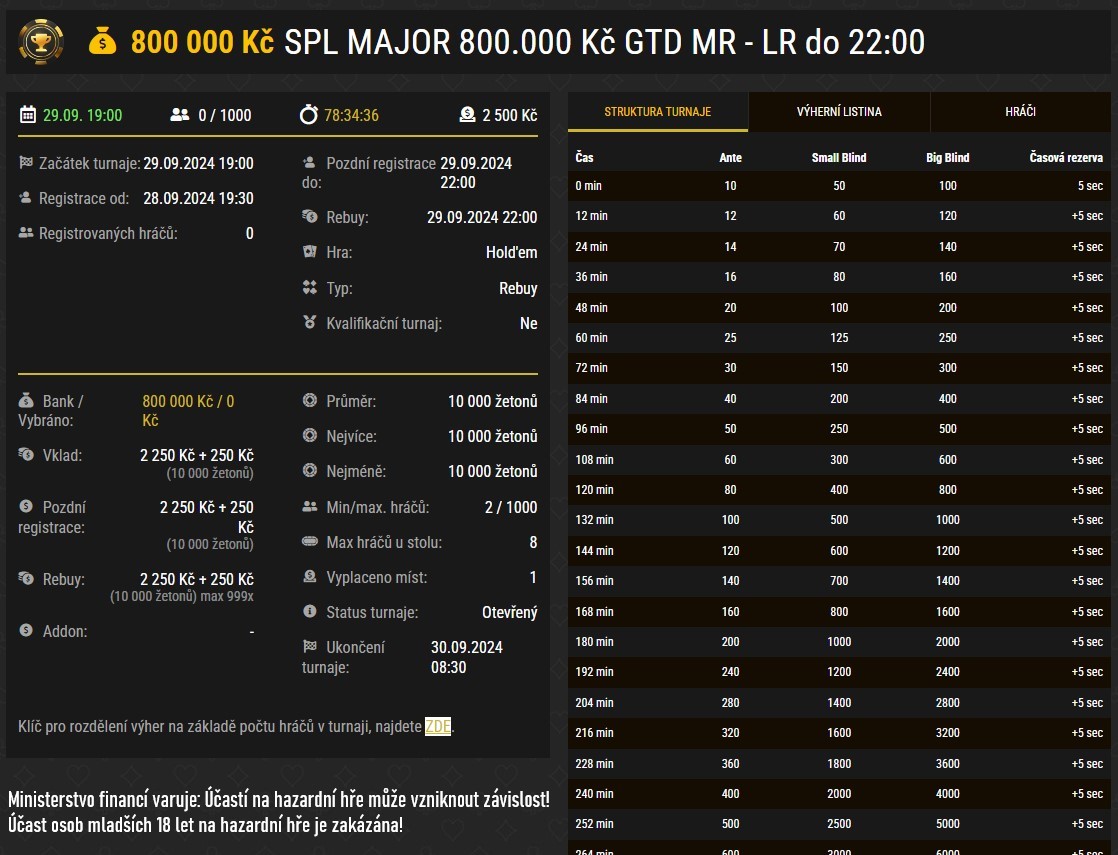1118x855 pixels.
Task: Switch to the HRÁČI tab
Action: click(x=1021, y=111)
